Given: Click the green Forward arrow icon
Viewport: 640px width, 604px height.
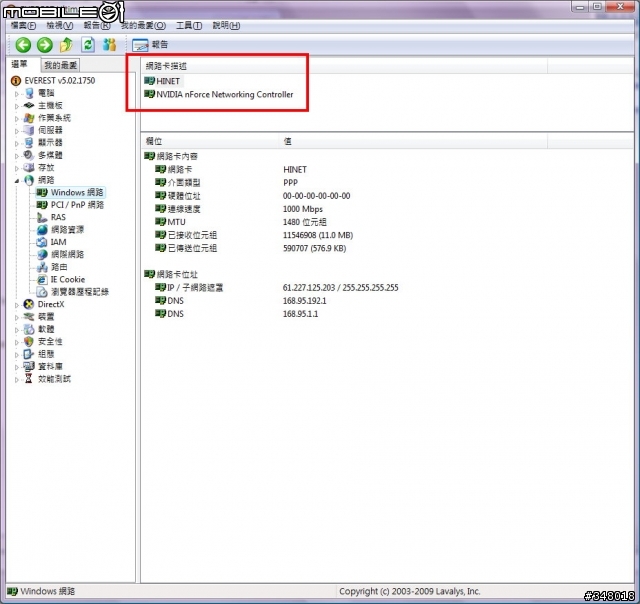Looking at the screenshot, I should (x=44, y=45).
